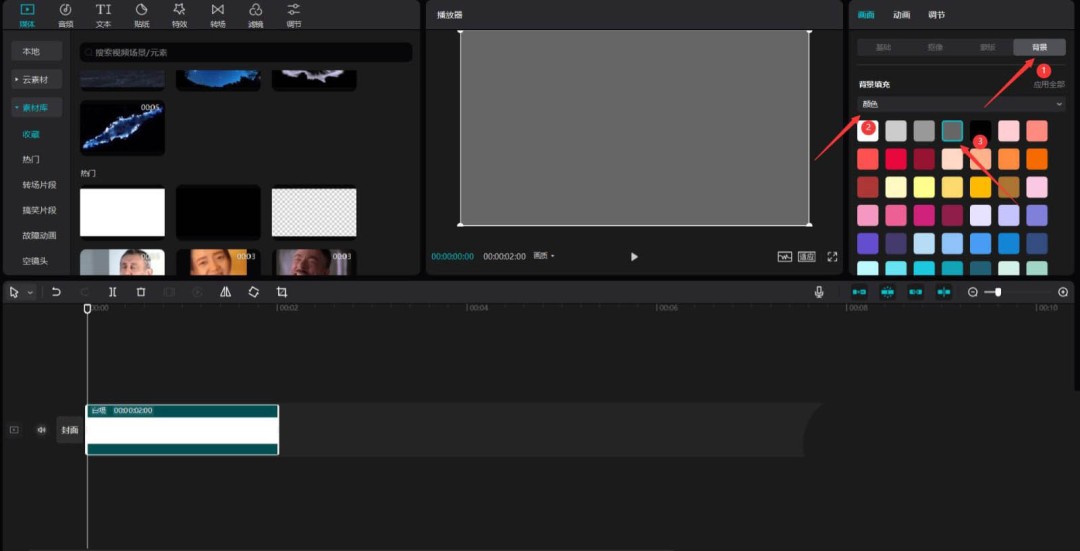Enter fullscreen preview in the player

click(832, 257)
